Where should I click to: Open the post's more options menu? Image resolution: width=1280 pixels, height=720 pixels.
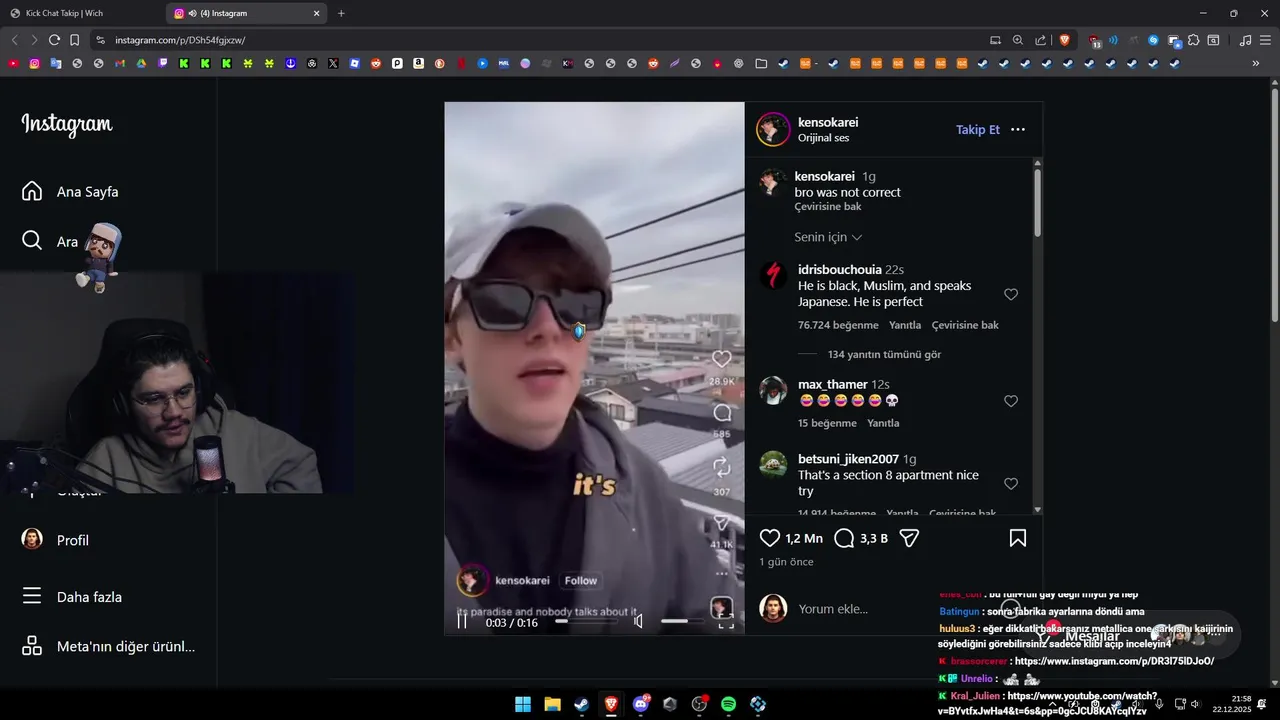(1018, 130)
